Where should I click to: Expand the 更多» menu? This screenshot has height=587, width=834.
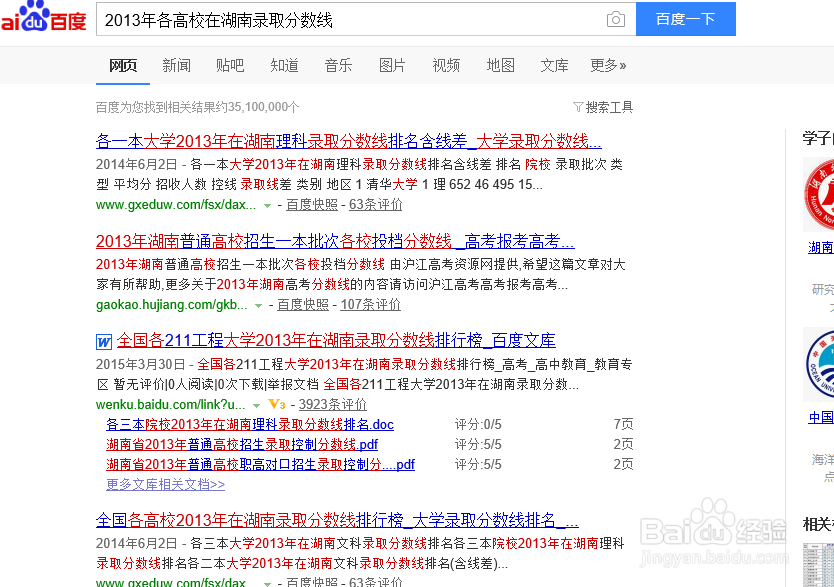coord(608,65)
